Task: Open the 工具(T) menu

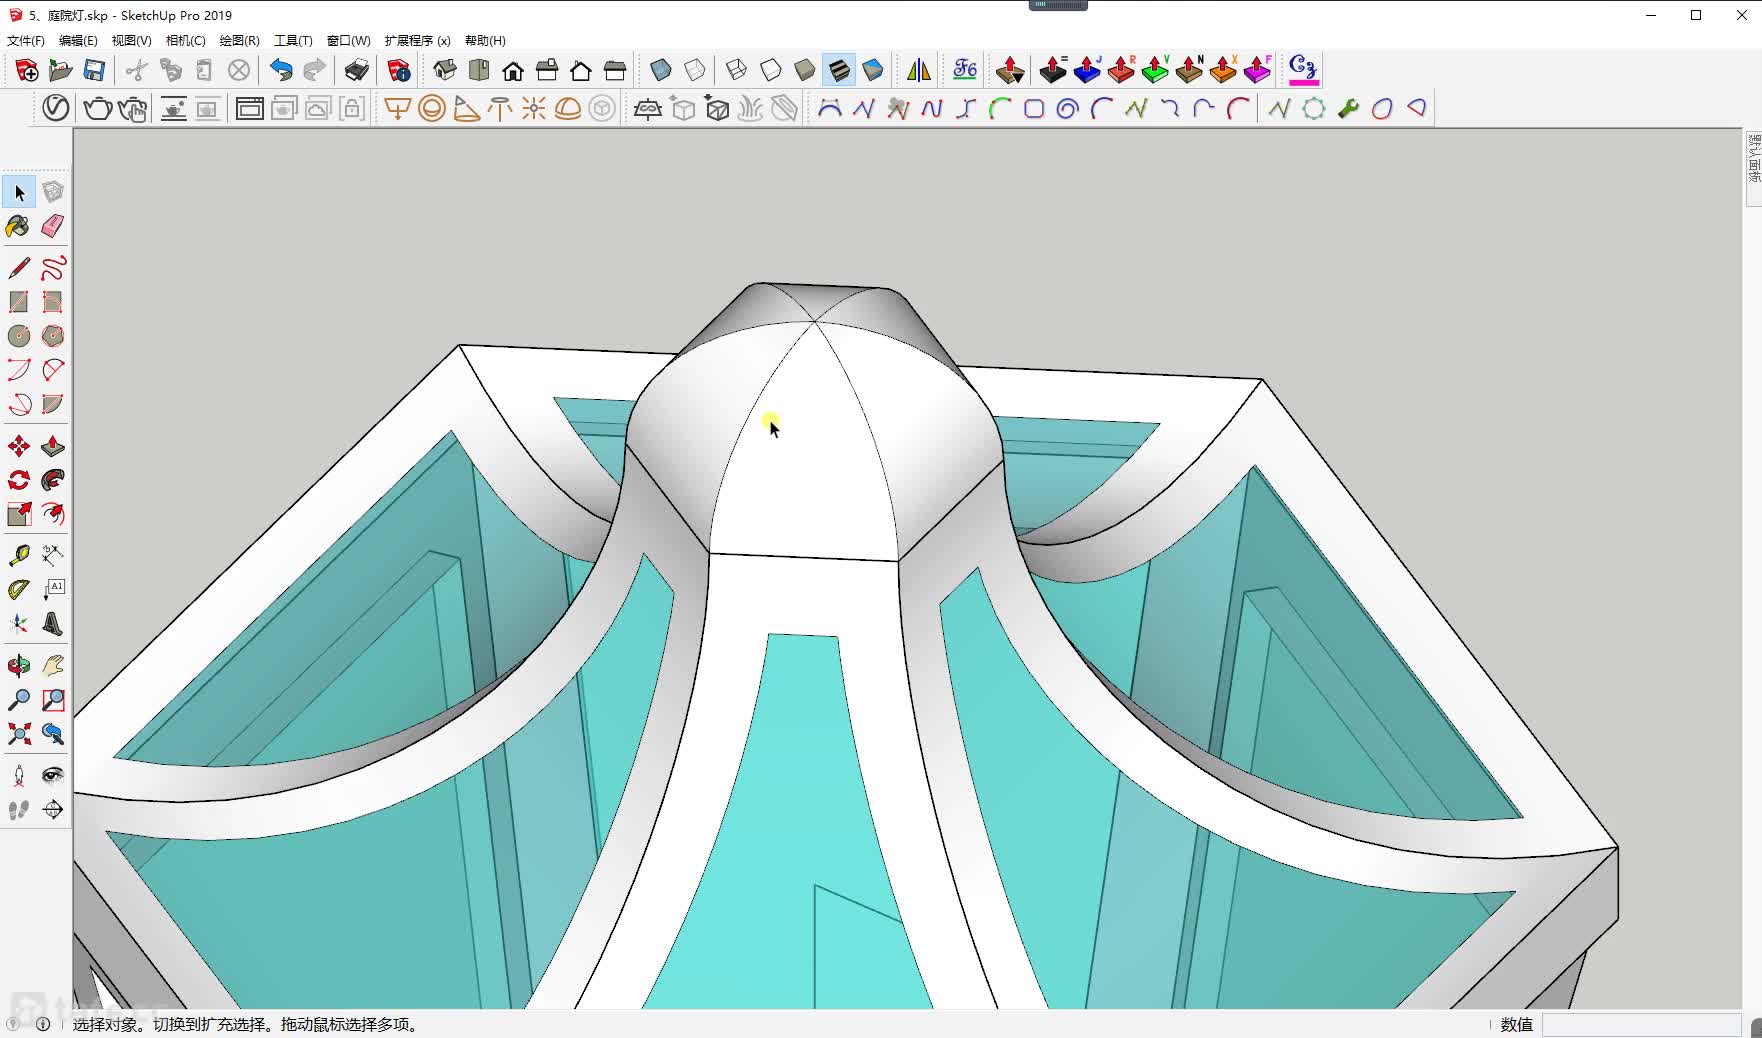Action: [294, 41]
